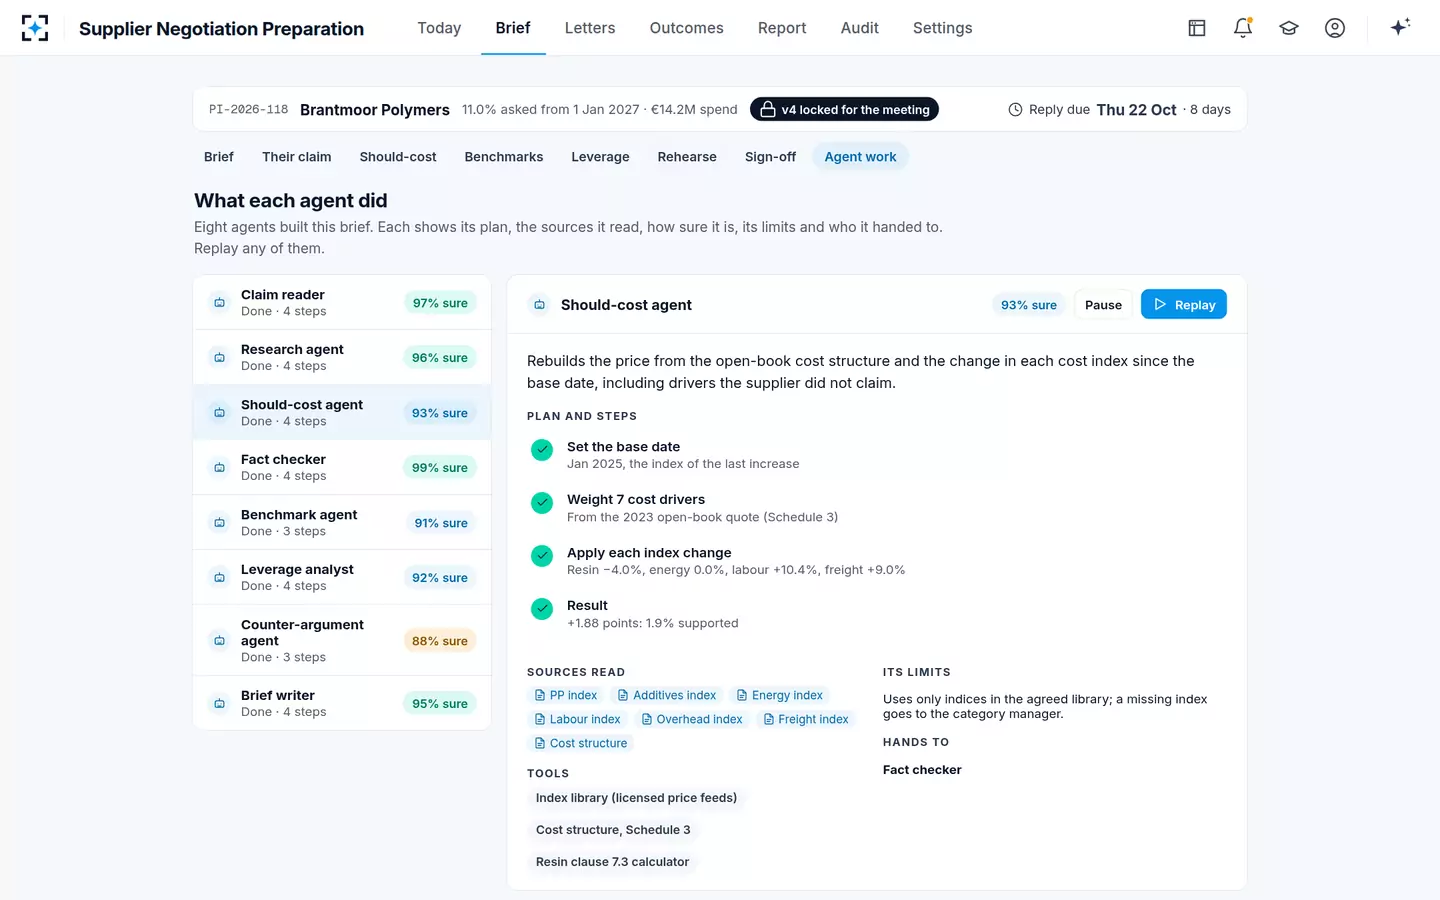This screenshot has width=1440, height=900.
Task: Click the app logo icon
Action: tap(35, 28)
